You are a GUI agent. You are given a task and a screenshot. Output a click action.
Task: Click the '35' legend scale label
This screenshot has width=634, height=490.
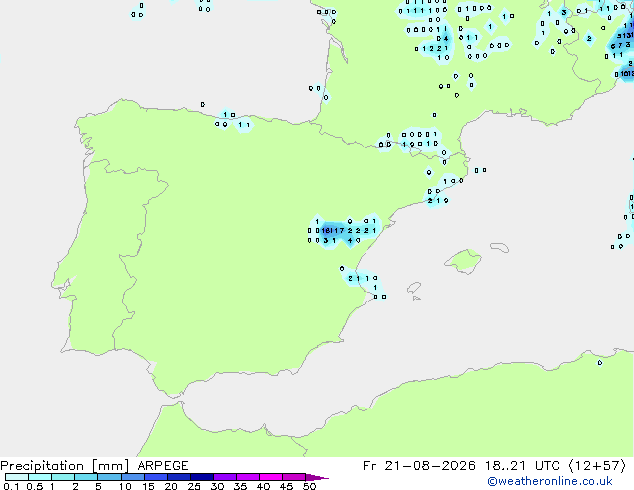click(x=240, y=486)
